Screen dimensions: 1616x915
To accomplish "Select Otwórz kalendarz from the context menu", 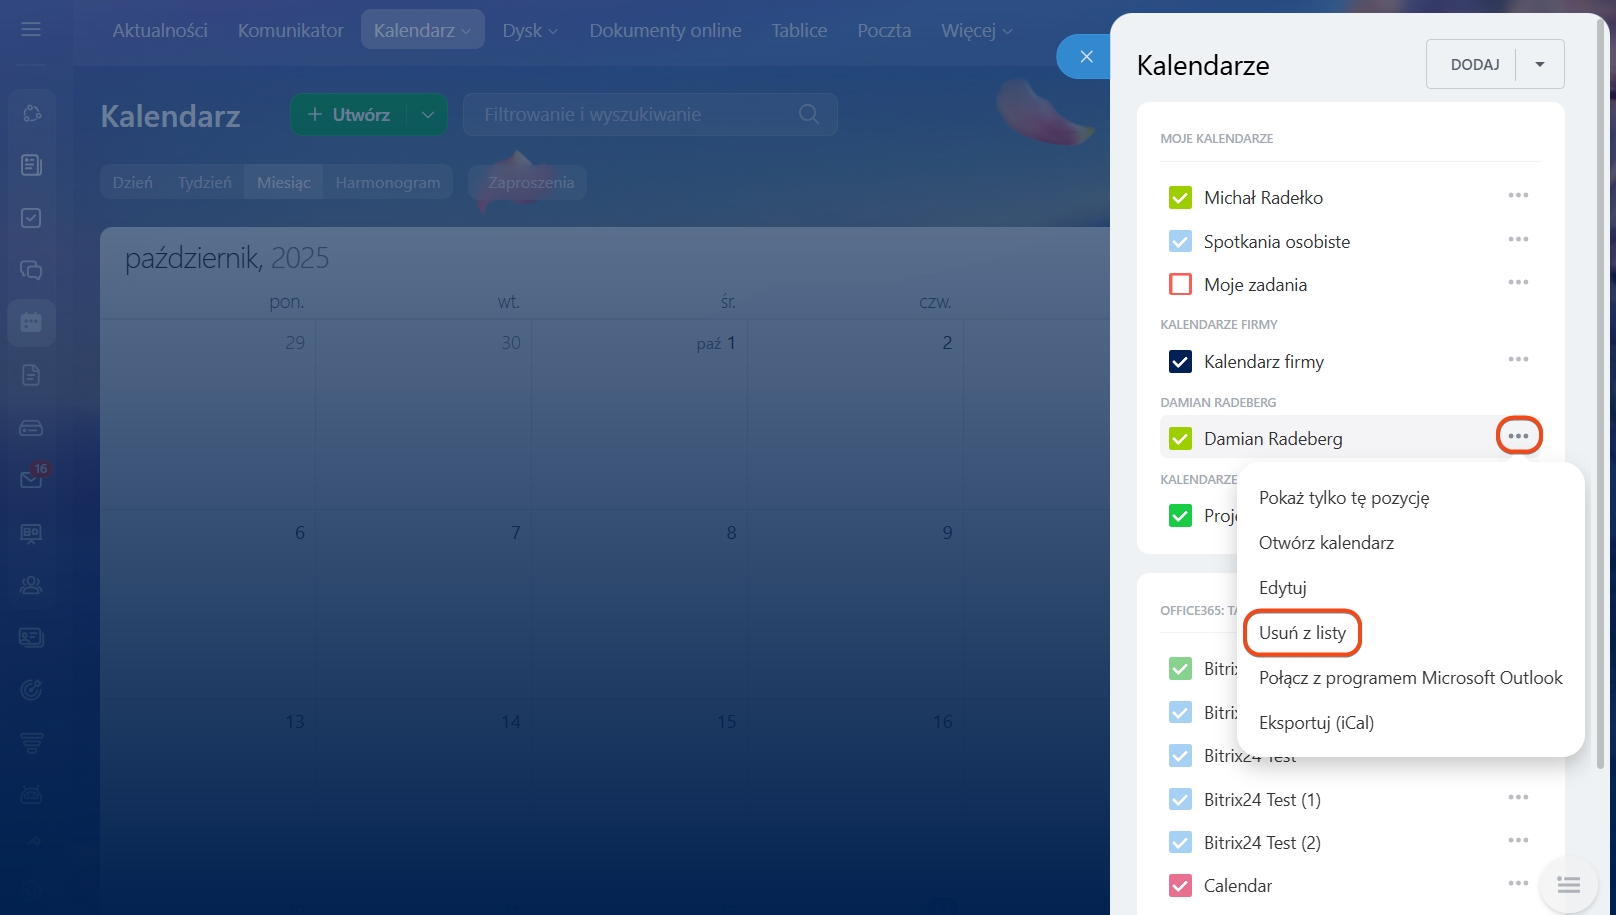I will 1326,543.
